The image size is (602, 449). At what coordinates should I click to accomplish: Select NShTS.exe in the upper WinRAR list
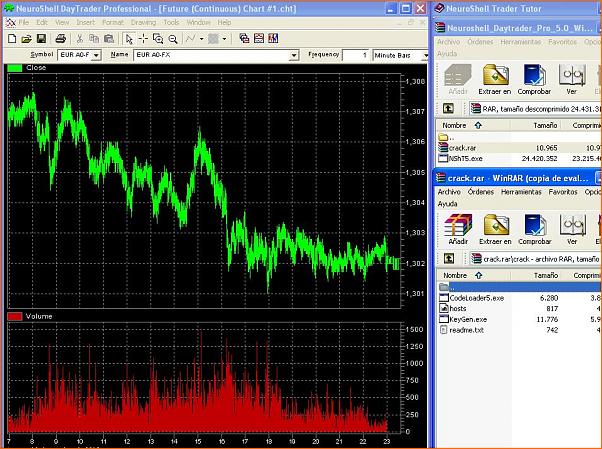465,159
